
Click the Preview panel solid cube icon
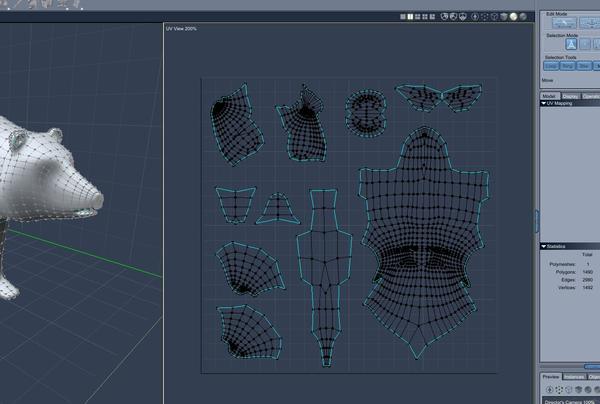579,390
